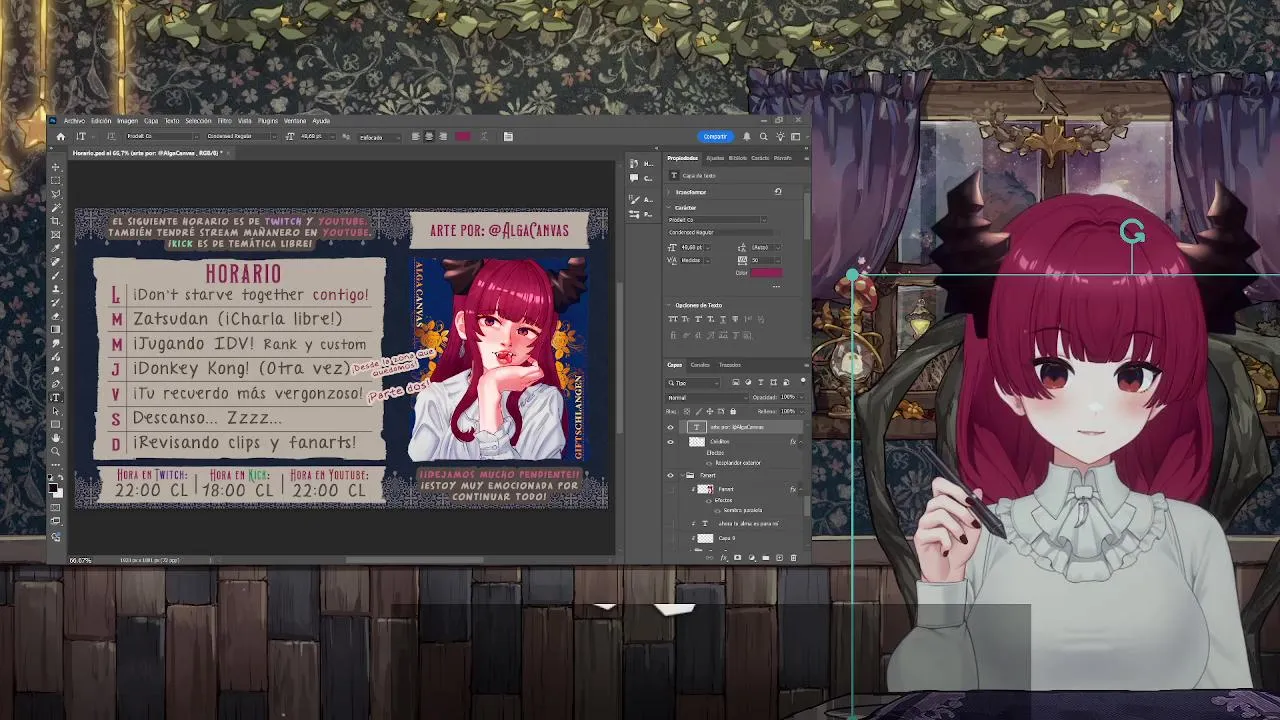Image resolution: width=1280 pixels, height=720 pixels.
Task: Hide the Fanart group
Action: pyautogui.click(x=670, y=475)
